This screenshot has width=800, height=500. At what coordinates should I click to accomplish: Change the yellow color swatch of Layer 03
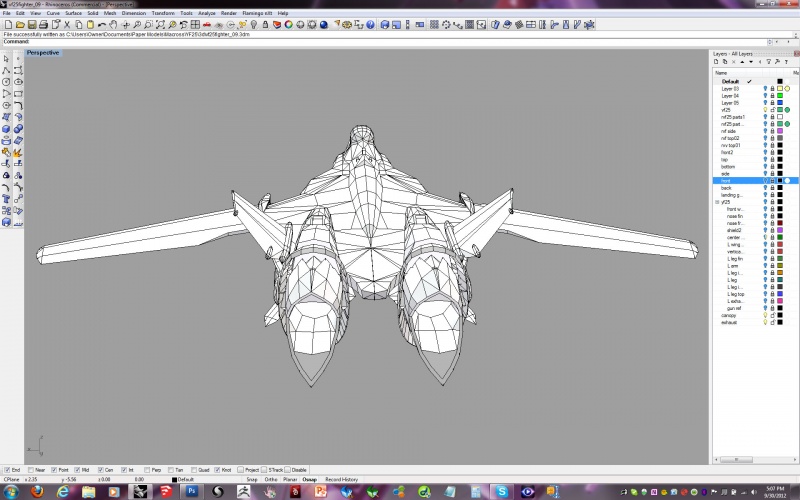coord(780,89)
